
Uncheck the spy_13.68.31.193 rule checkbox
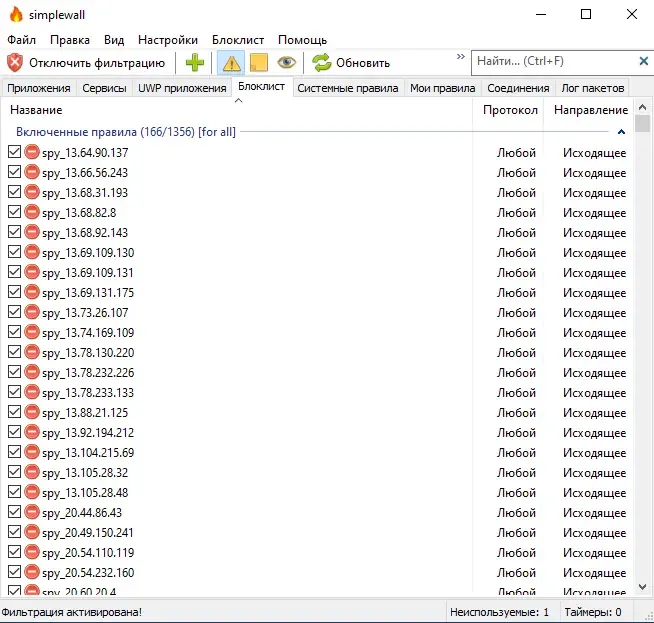[14, 192]
